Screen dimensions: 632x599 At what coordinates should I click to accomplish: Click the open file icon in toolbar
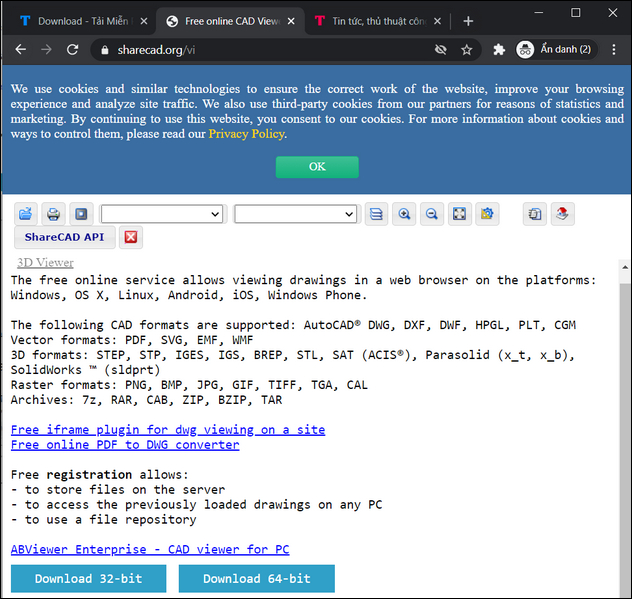point(26,214)
